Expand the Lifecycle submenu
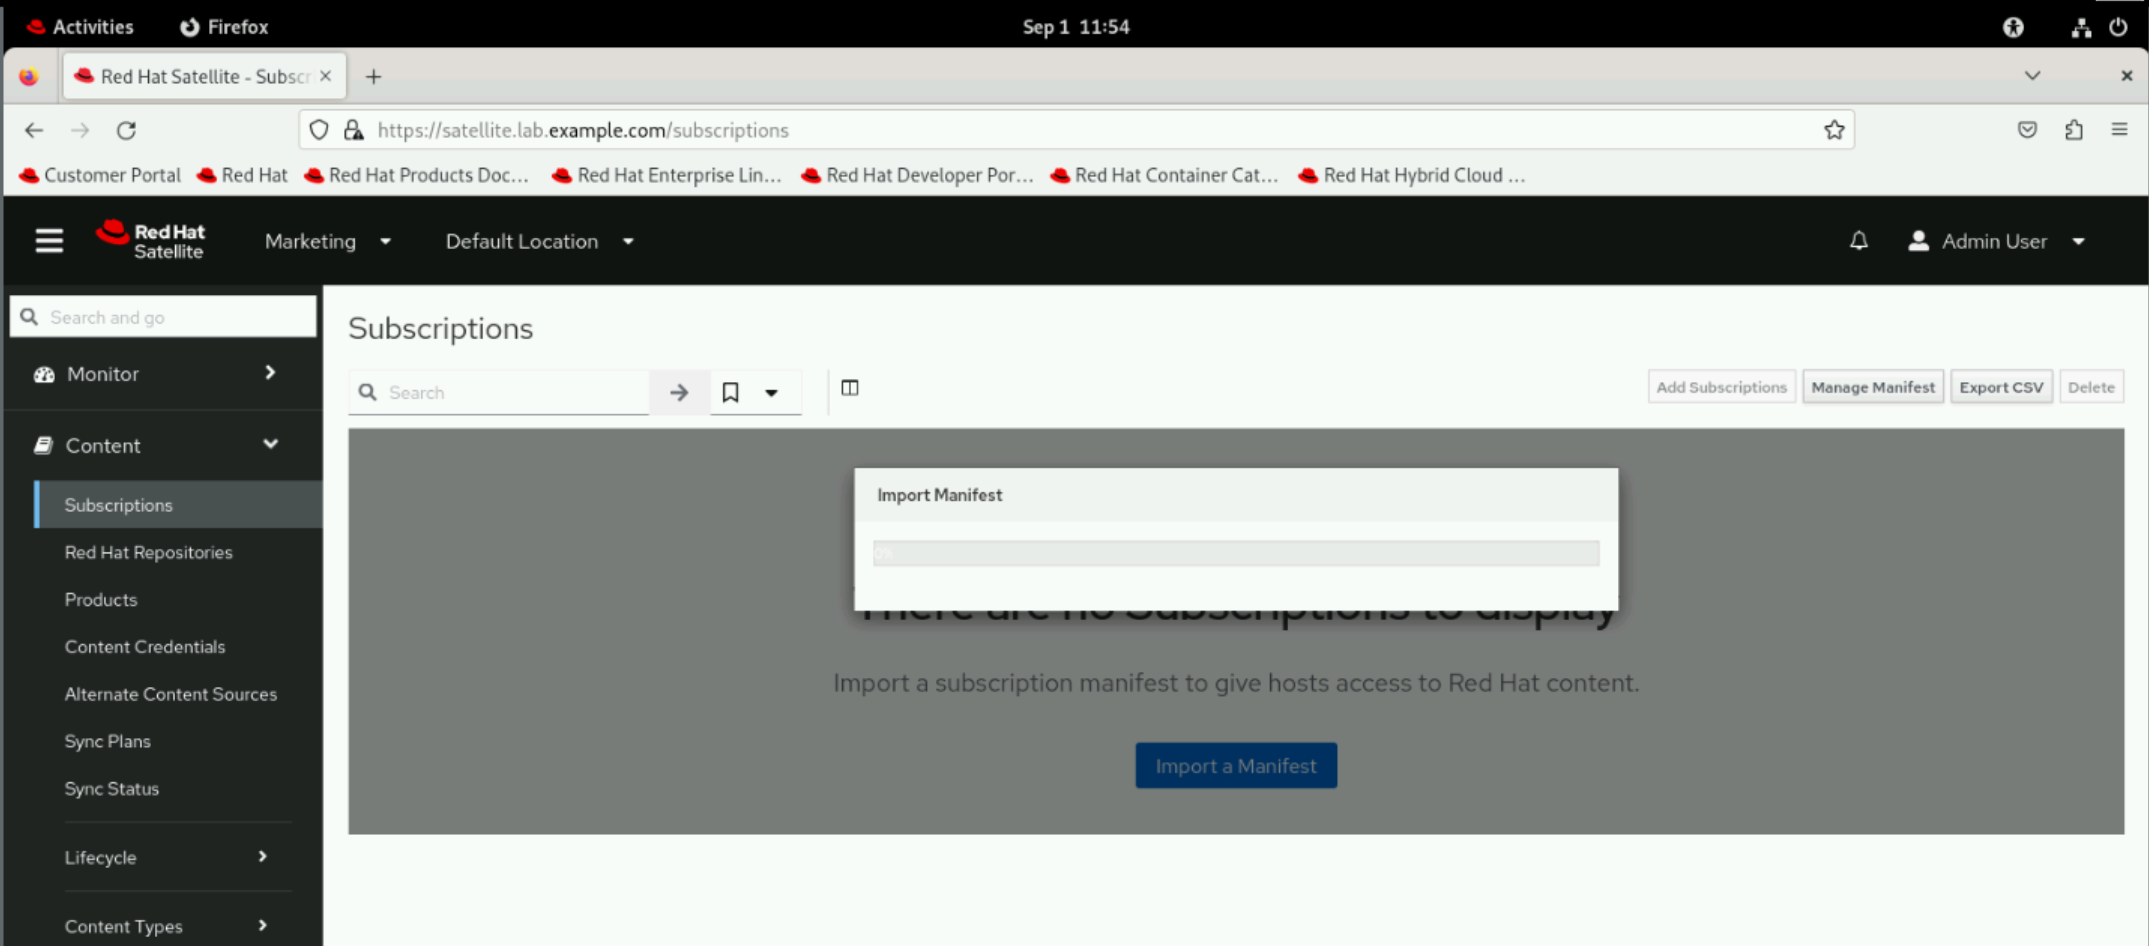2149x946 pixels. pyautogui.click(x=262, y=856)
